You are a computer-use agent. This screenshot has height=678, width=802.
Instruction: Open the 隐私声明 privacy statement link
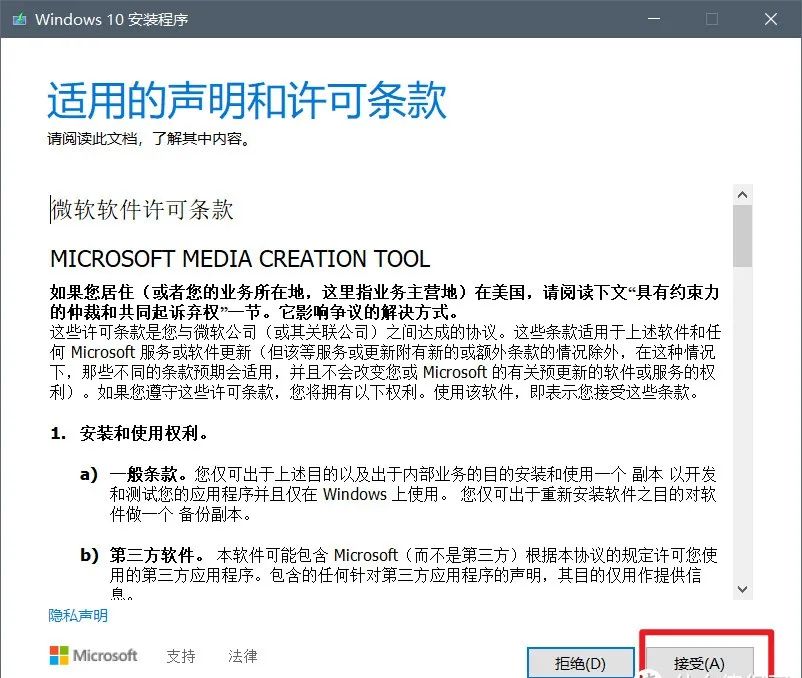pyautogui.click(x=77, y=615)
